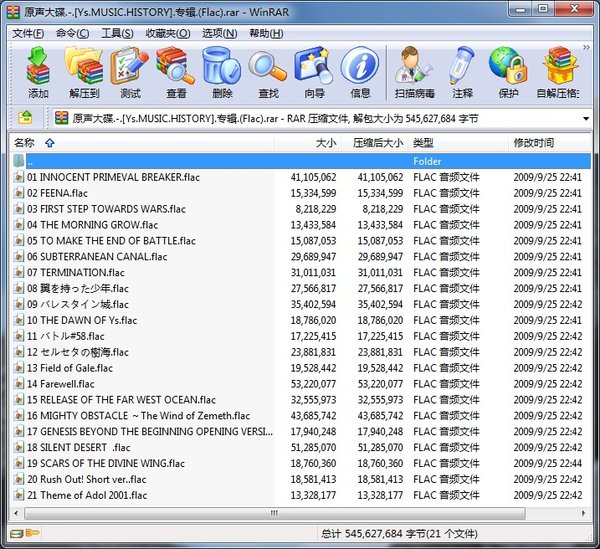Viewport: 600px width, 549px height.
Task: Click the WinRAR title bar application icon
Action: pos(13,12)
